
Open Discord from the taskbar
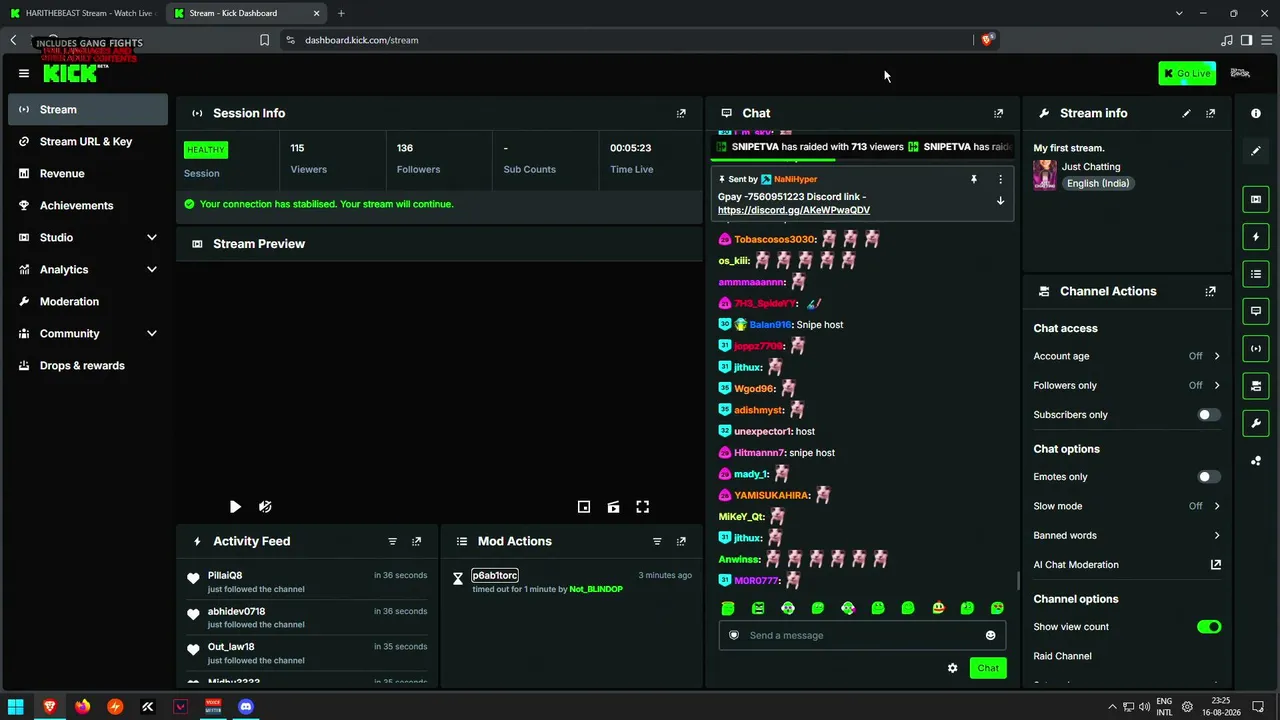(246, 706)
